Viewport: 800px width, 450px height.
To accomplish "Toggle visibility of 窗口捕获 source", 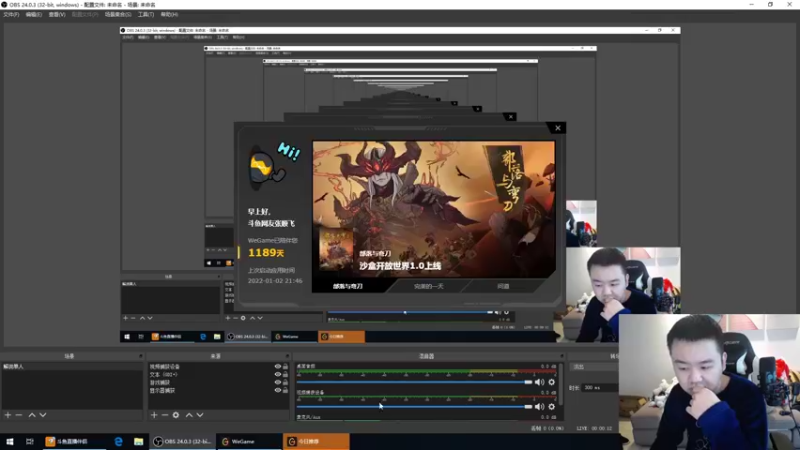I will pyautogui.click(x=278, y=382).
